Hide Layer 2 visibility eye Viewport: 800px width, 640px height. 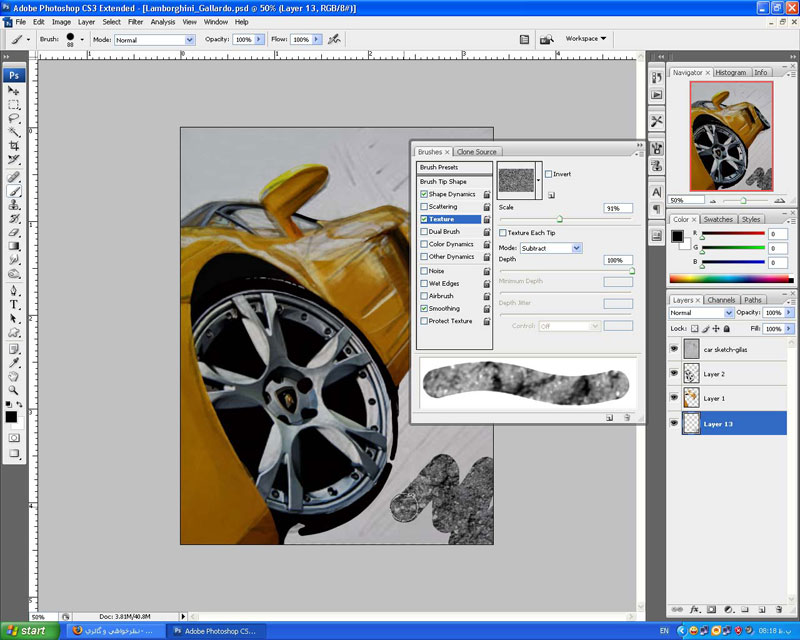click(x=674, y=374)
